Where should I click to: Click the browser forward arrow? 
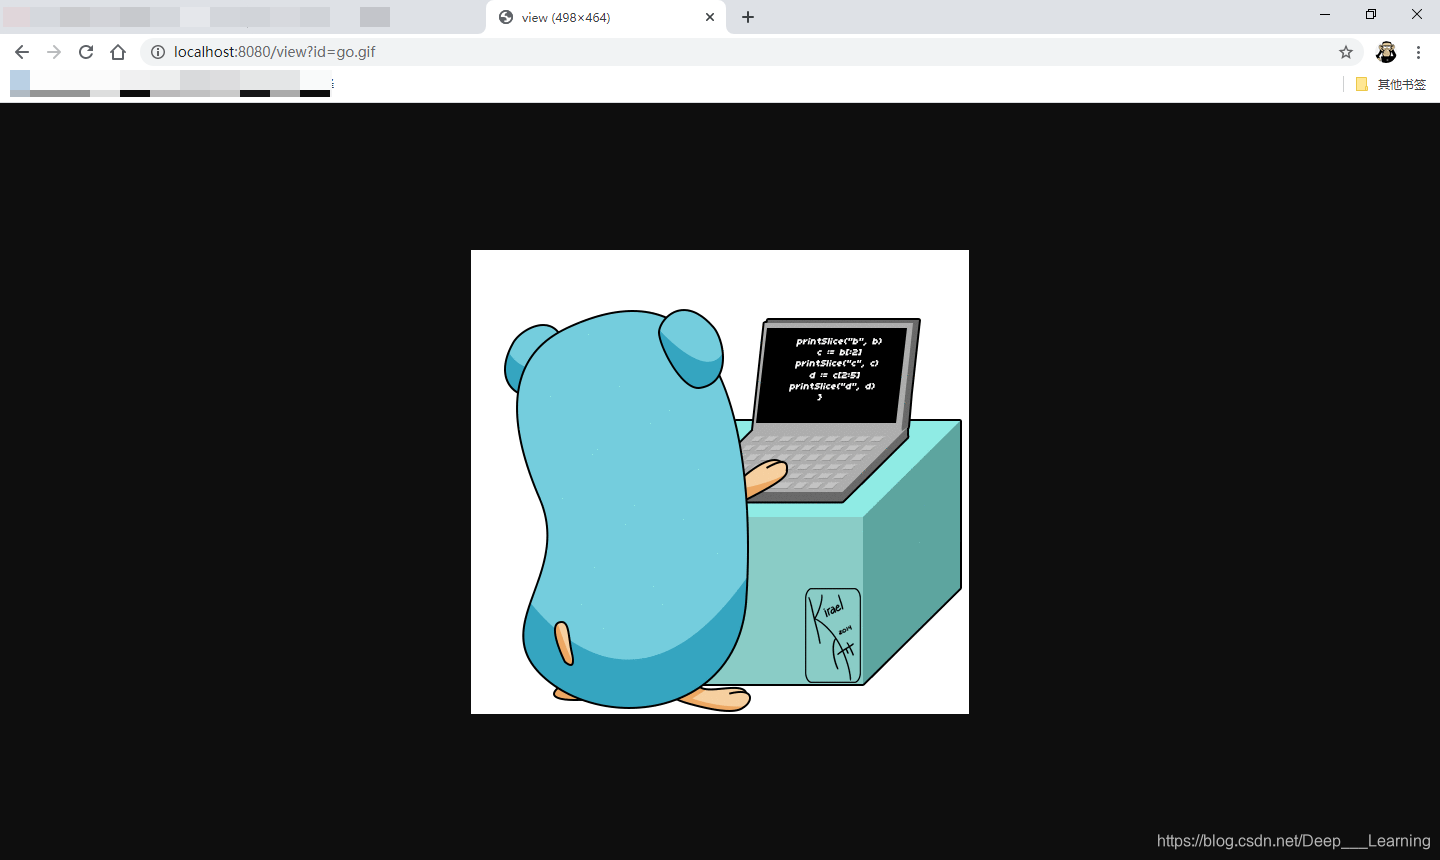tap(54, 52)
